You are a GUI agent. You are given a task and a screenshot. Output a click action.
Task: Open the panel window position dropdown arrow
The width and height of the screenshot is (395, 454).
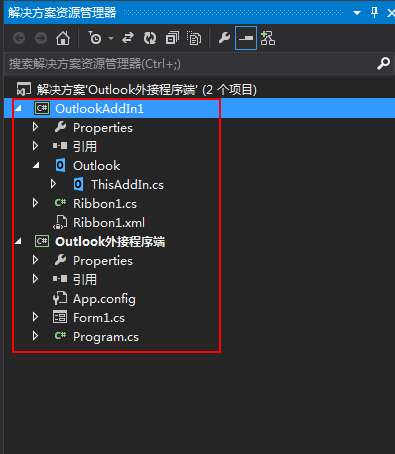(x=357, y=13)
